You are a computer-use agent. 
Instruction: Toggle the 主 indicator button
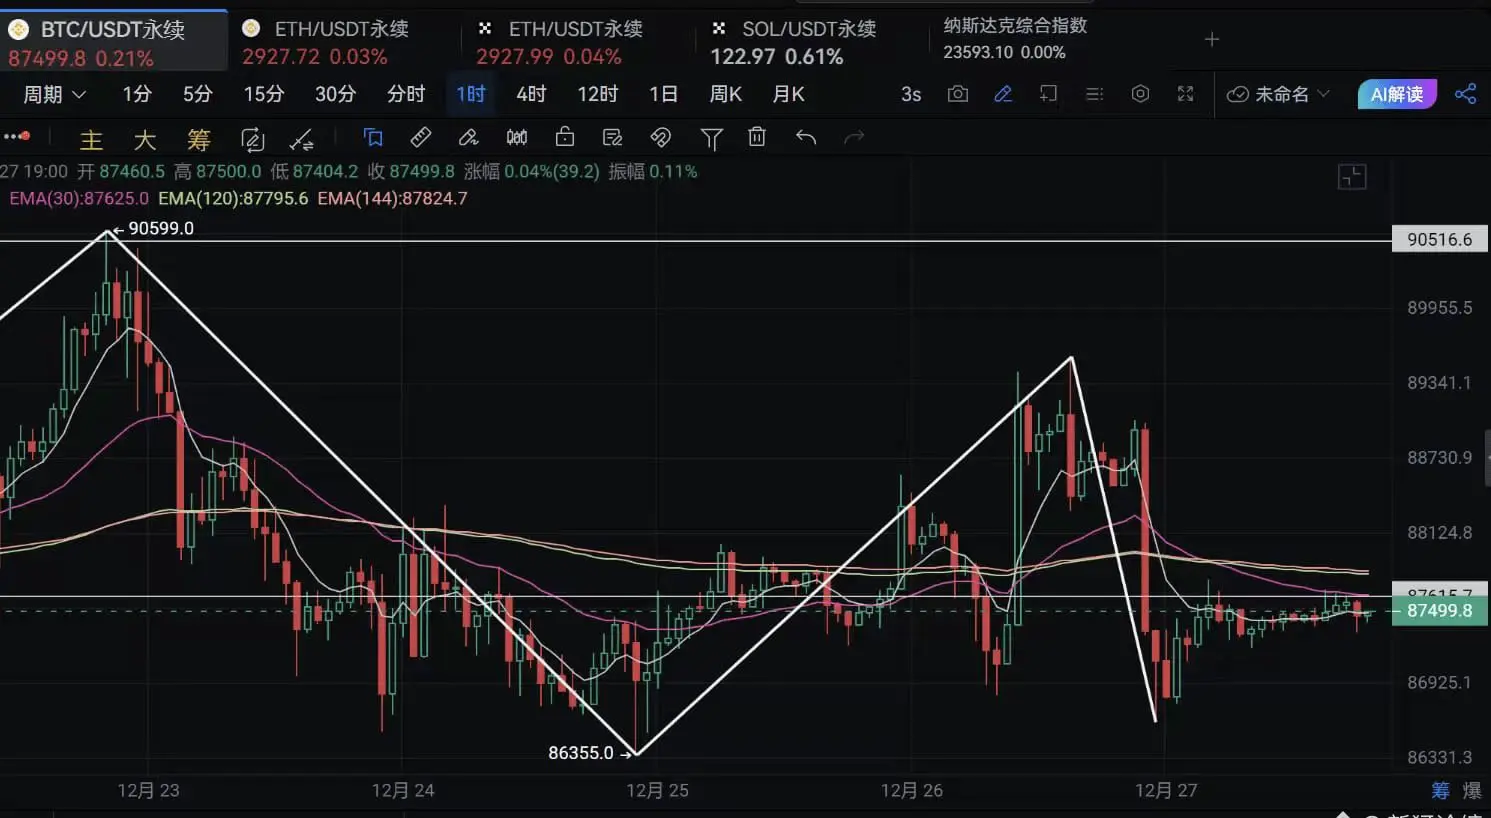[91, 139]
